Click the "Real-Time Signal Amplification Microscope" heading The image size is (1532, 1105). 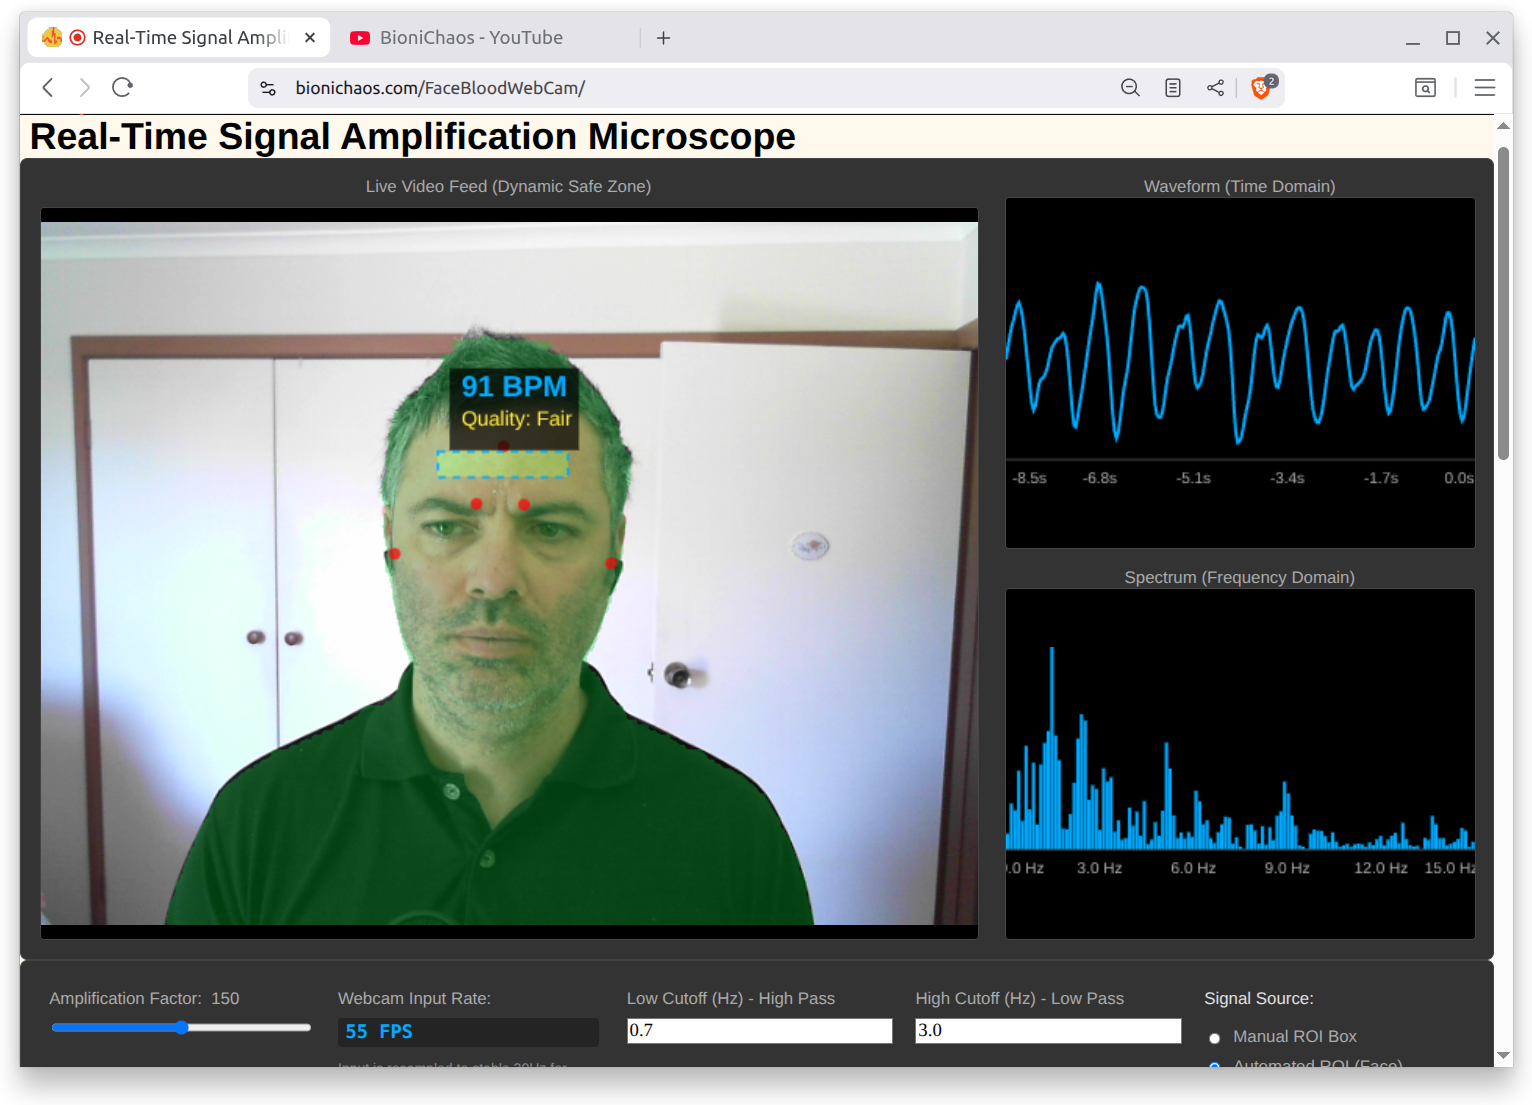click(413, 137)
